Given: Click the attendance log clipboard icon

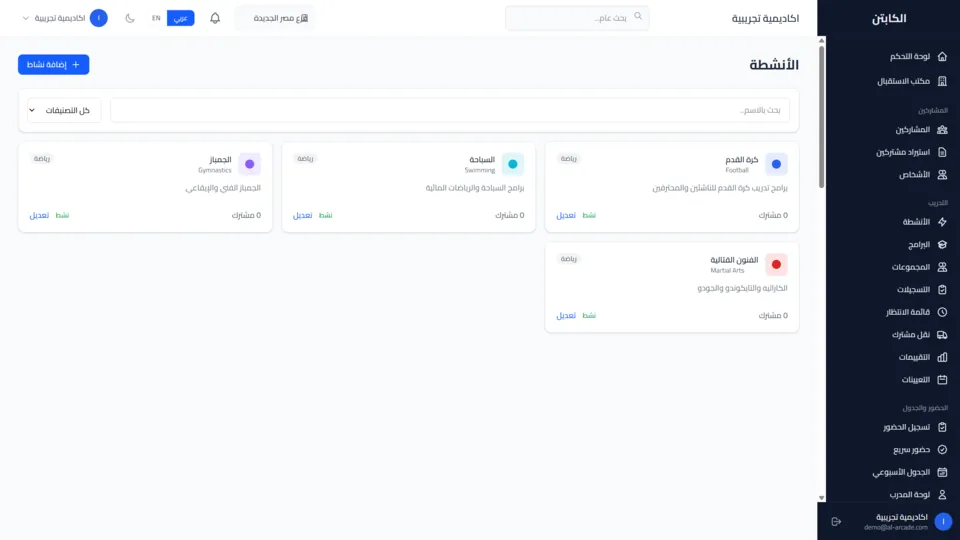Looking at the screenshot, I should click(942, 427).
